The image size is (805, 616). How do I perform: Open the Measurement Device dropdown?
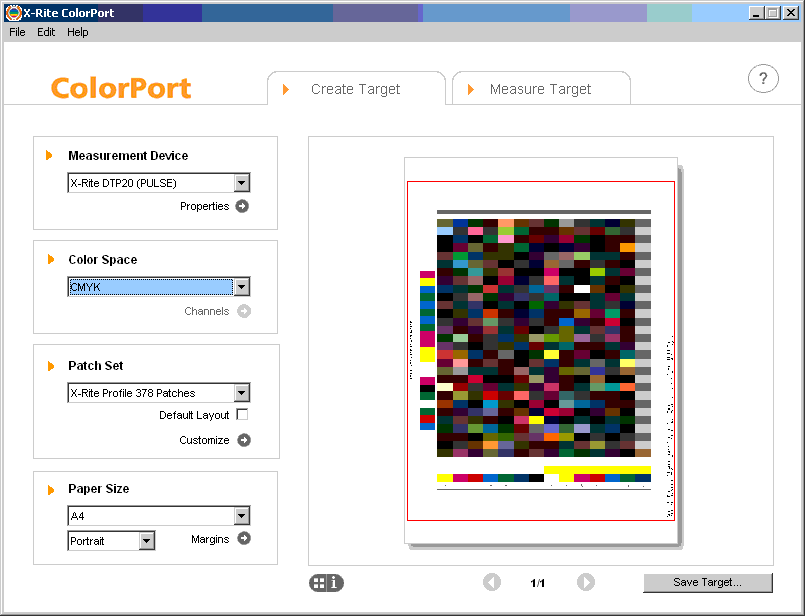tap(242, 183)
